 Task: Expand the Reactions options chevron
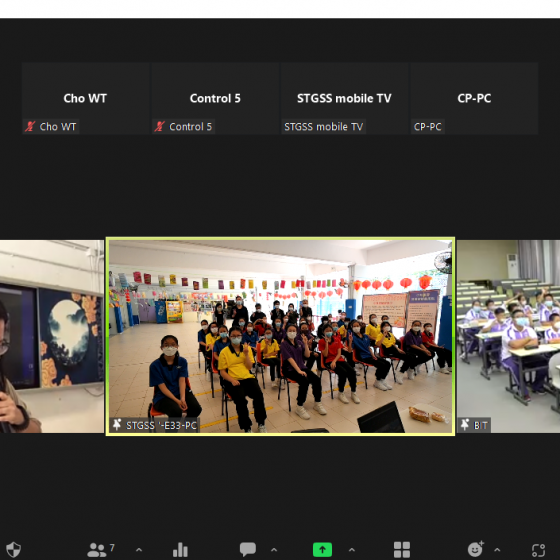point(497,550)
